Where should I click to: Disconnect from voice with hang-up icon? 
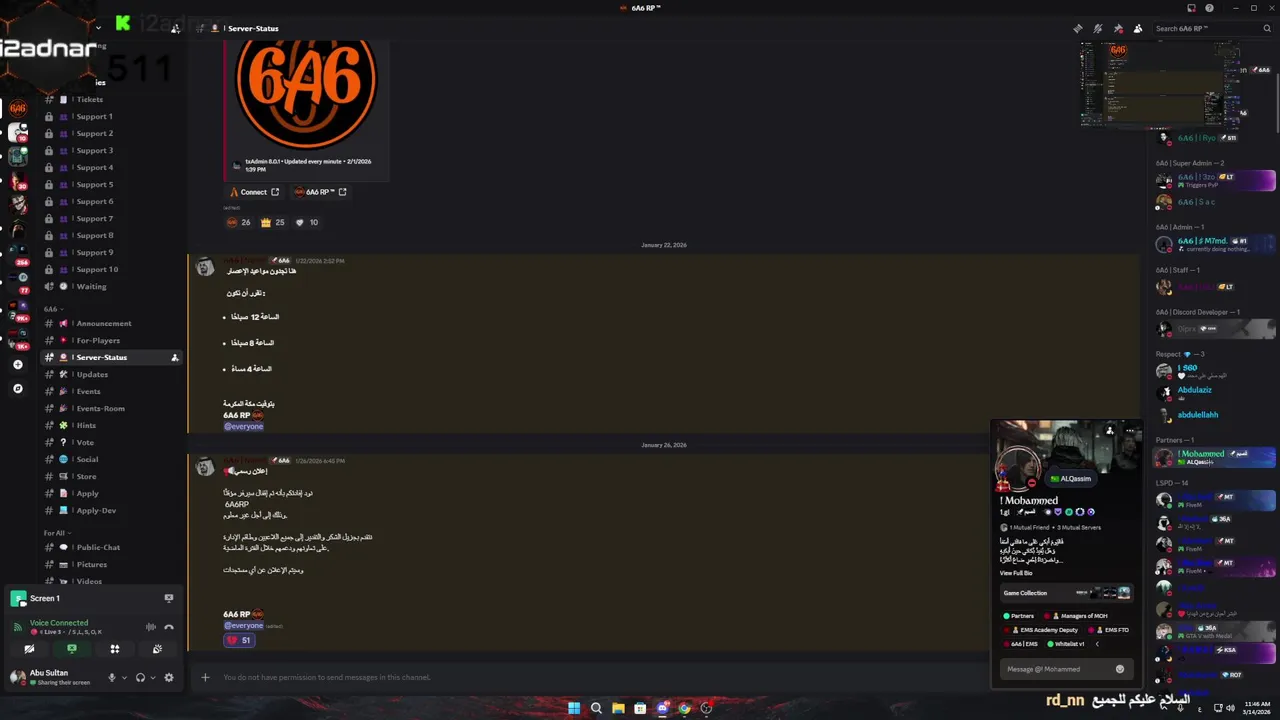tap(169, 627)
